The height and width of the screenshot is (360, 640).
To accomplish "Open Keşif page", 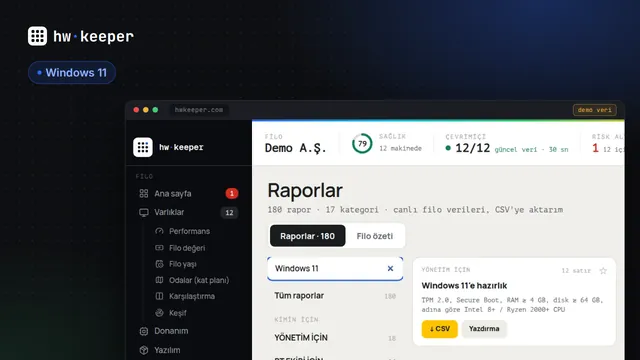I will (178, 313).
